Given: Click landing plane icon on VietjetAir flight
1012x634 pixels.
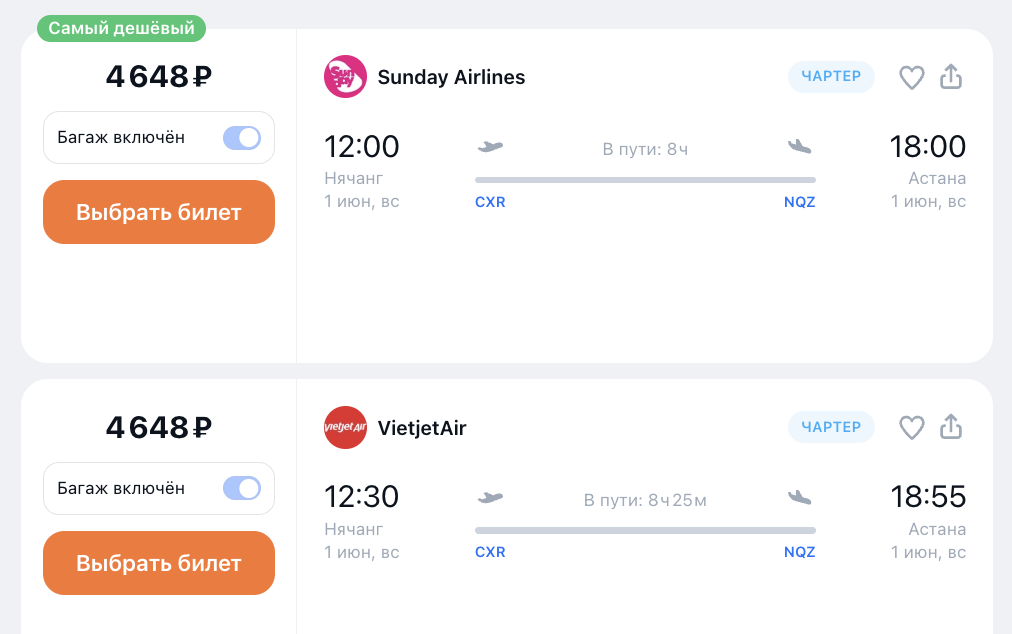Looking at the screenshot, I should pyautogui.click(x=800, y=498).
